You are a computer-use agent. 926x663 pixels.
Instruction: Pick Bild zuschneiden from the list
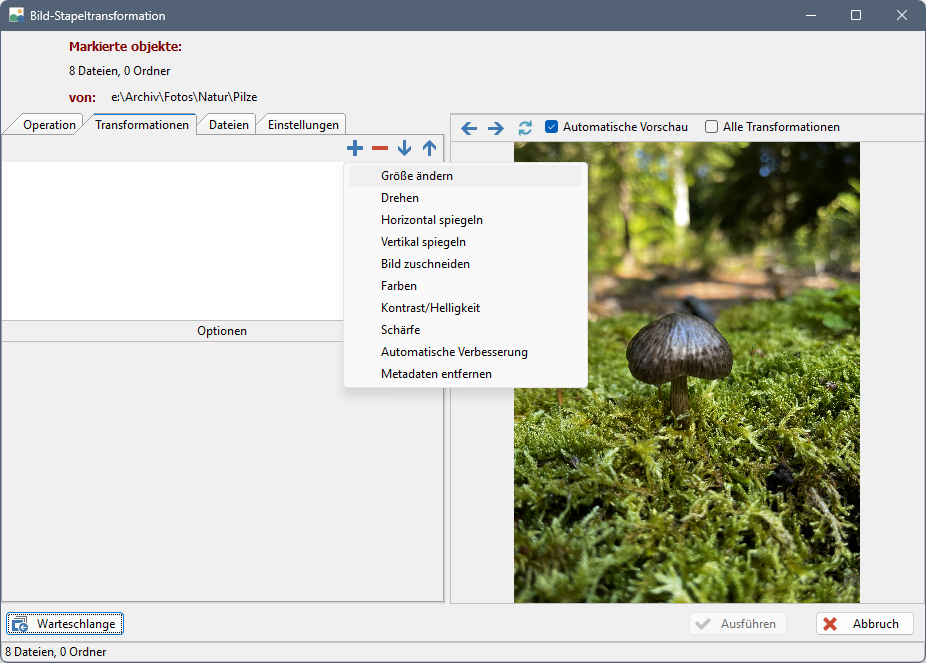tap(425, 264)
